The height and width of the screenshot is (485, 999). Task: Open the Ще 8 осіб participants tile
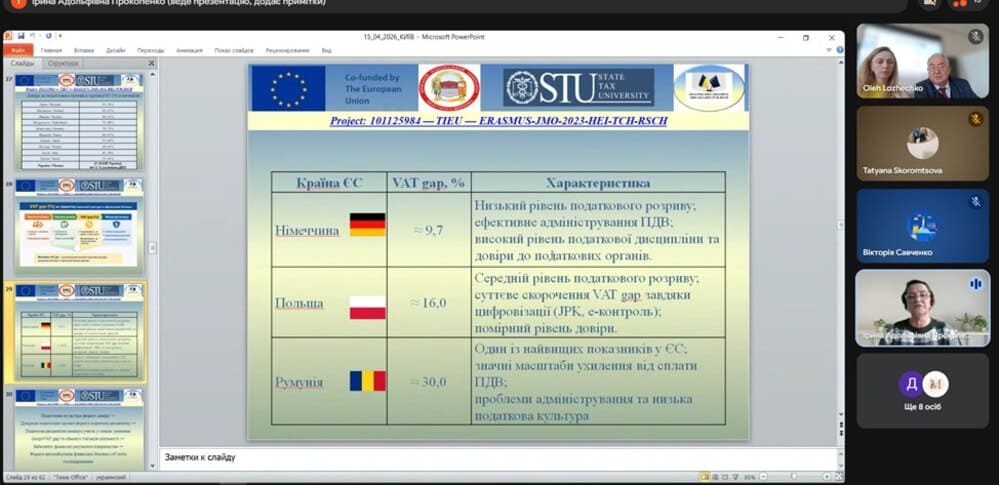pyautogui.click(x=922, y=391)
